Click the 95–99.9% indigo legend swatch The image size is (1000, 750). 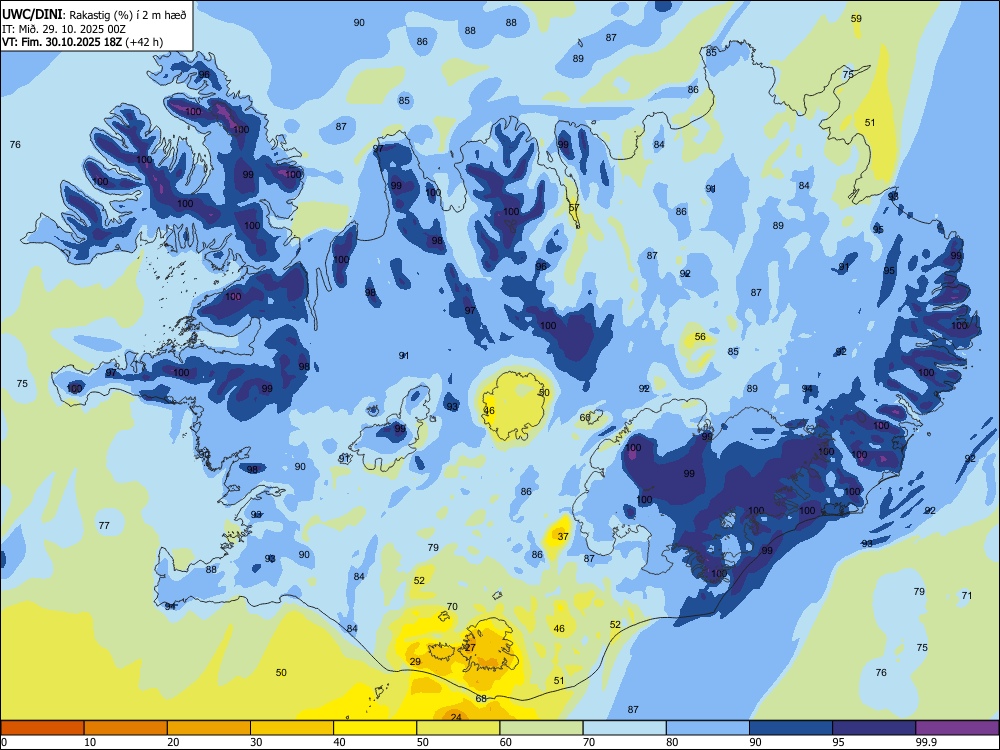click(x=874, y=728)
